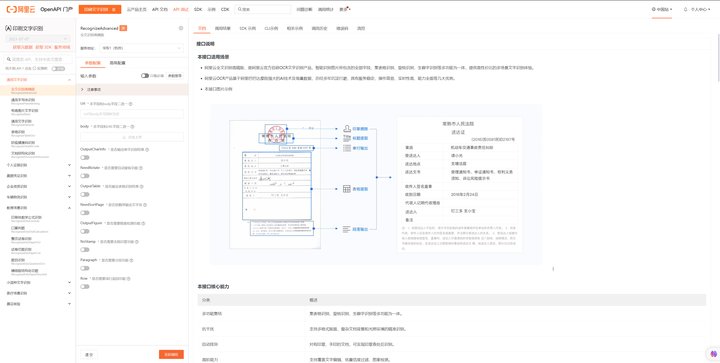Toggle the NoStamp switch
This screenshot has height=363, width=720.
point(85,250)
